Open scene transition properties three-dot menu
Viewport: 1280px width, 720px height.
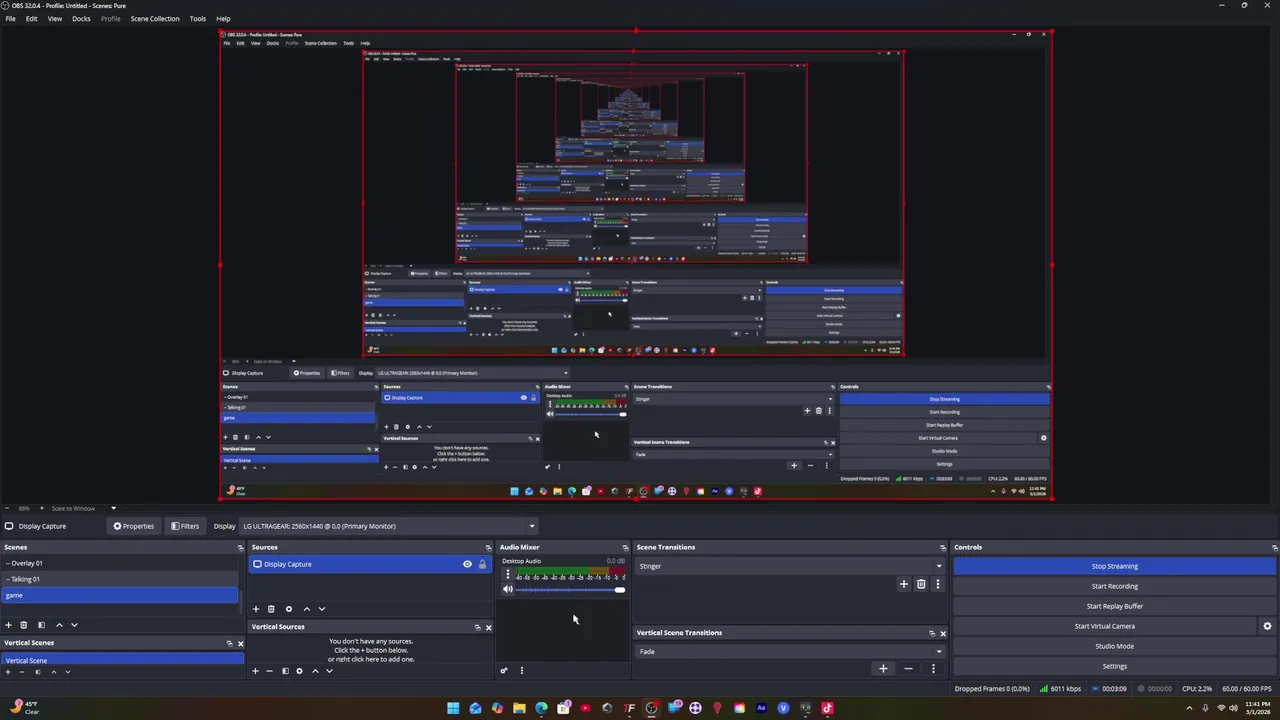click(937, 584)
